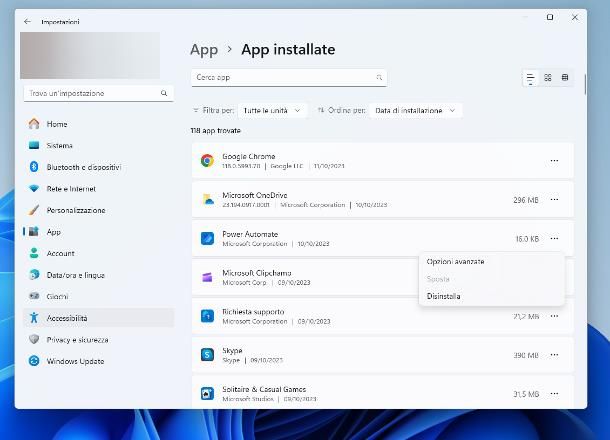Open the three-dot menu for Skype
Screen dimensions: 610x440
pyautogui.click(x=554, y=355)
